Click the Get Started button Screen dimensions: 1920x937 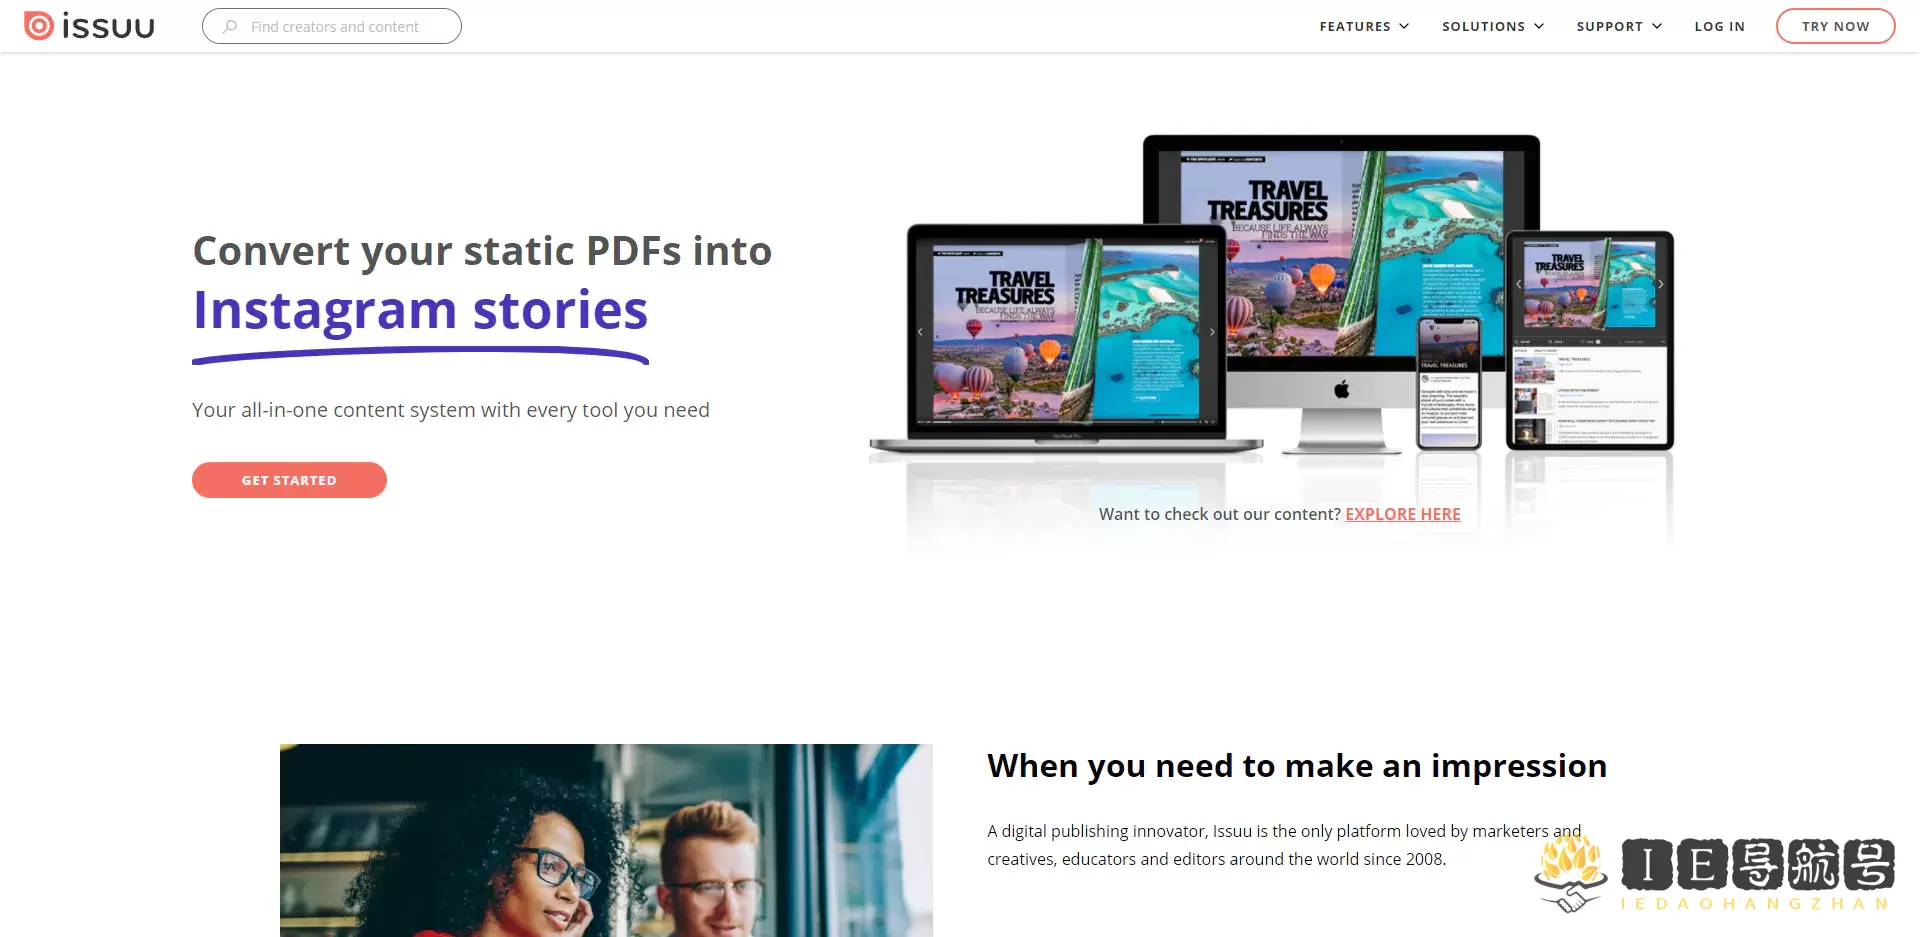coord(289,480)
